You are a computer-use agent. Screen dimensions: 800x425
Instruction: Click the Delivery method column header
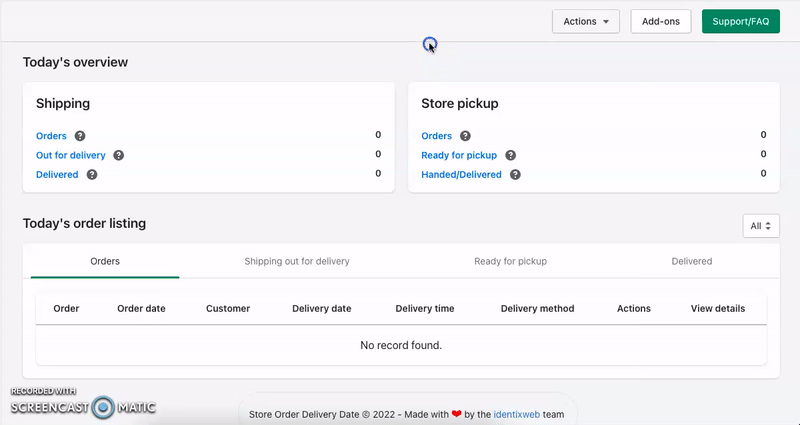[x=537, y=309]
